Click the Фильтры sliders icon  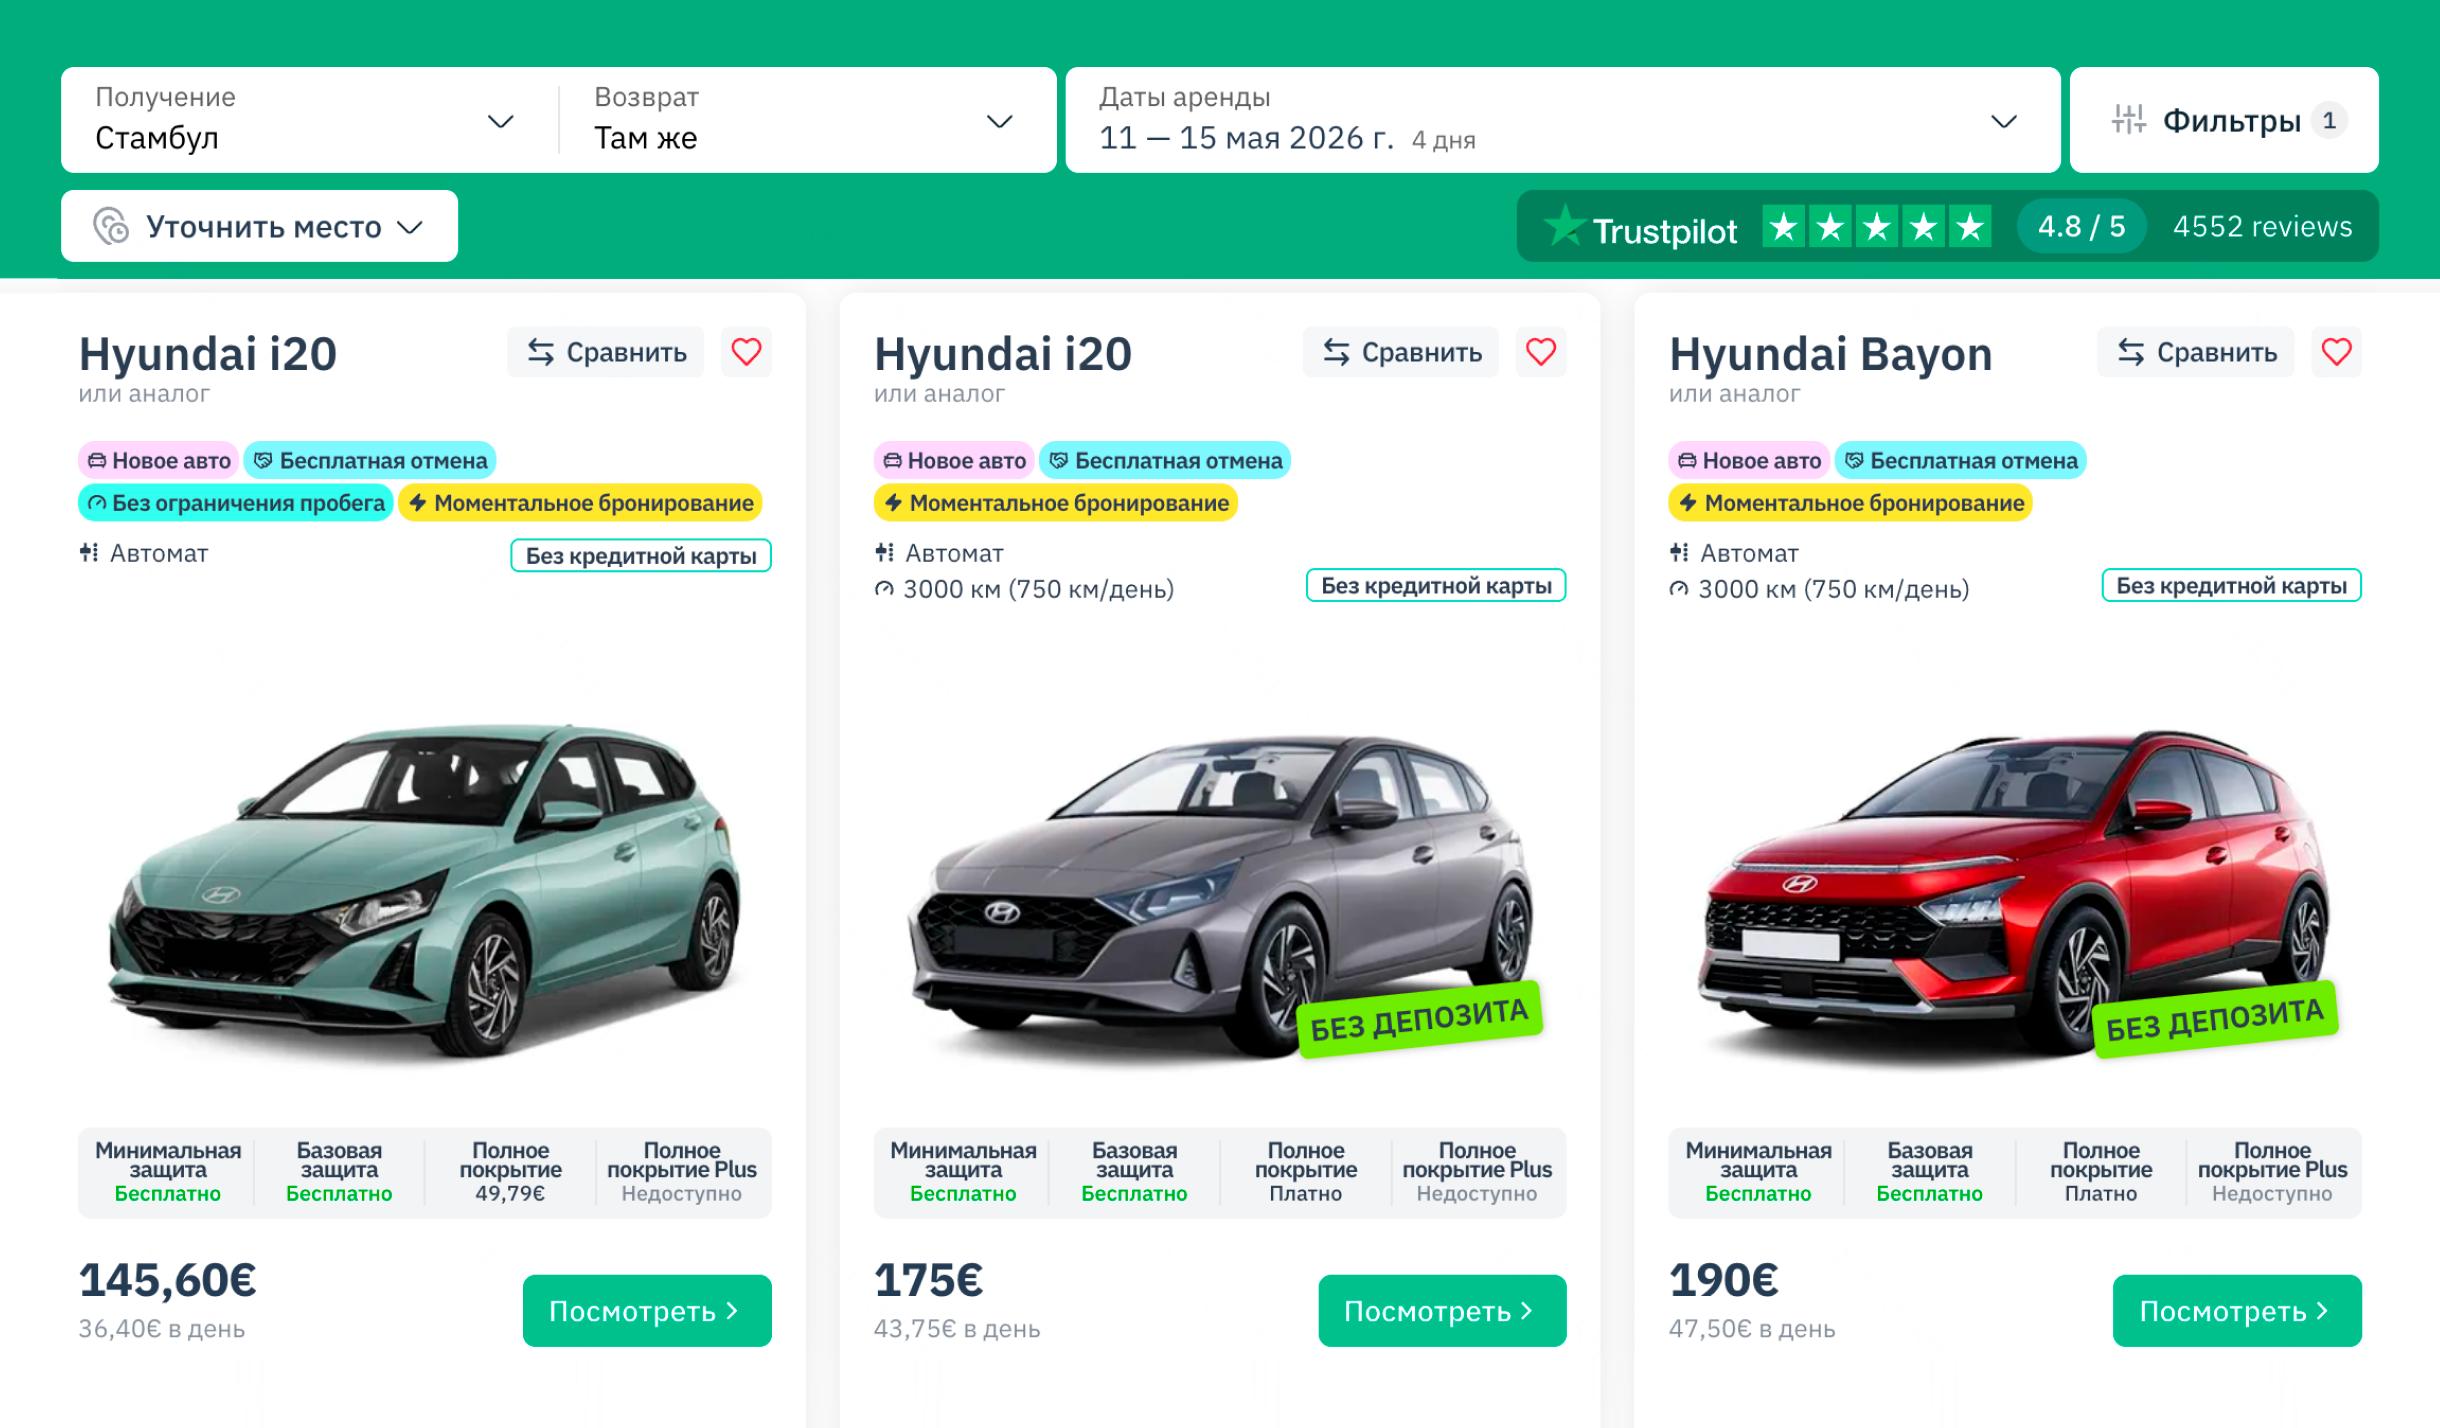pos(2128,120)
